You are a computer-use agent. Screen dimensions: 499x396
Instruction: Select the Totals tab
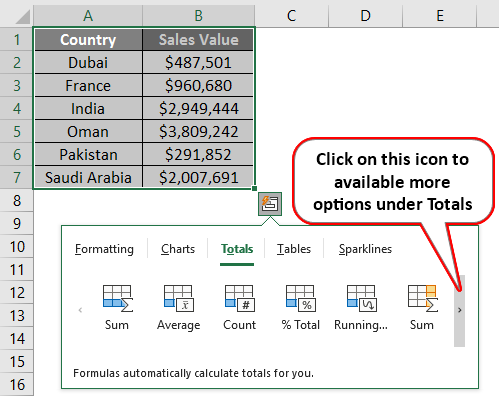(237, 249)
